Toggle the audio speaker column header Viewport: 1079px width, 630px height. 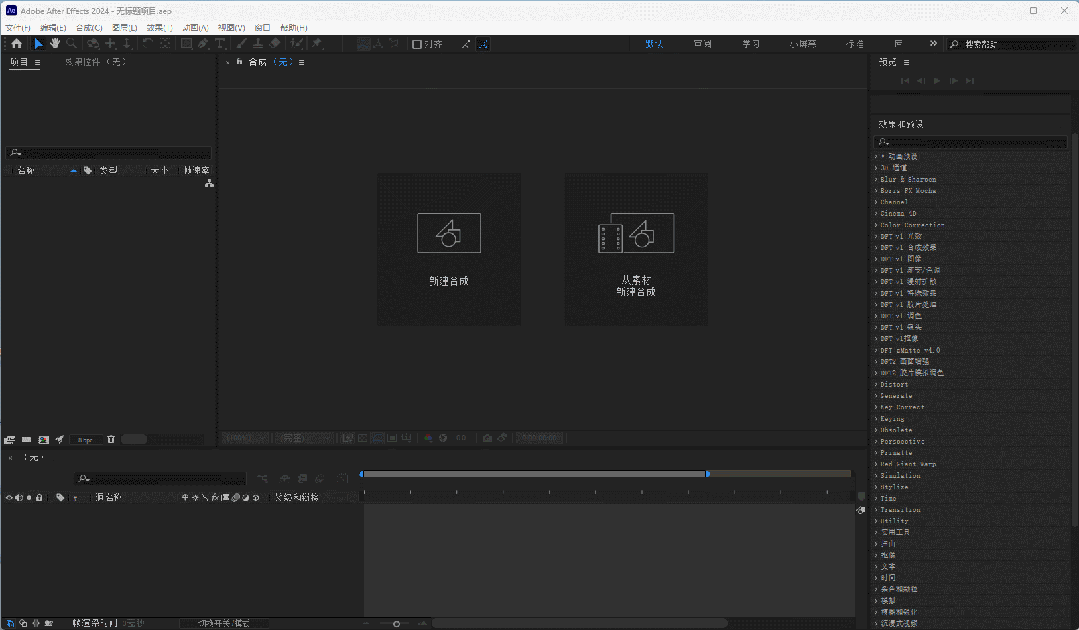[x=19, y=497]
